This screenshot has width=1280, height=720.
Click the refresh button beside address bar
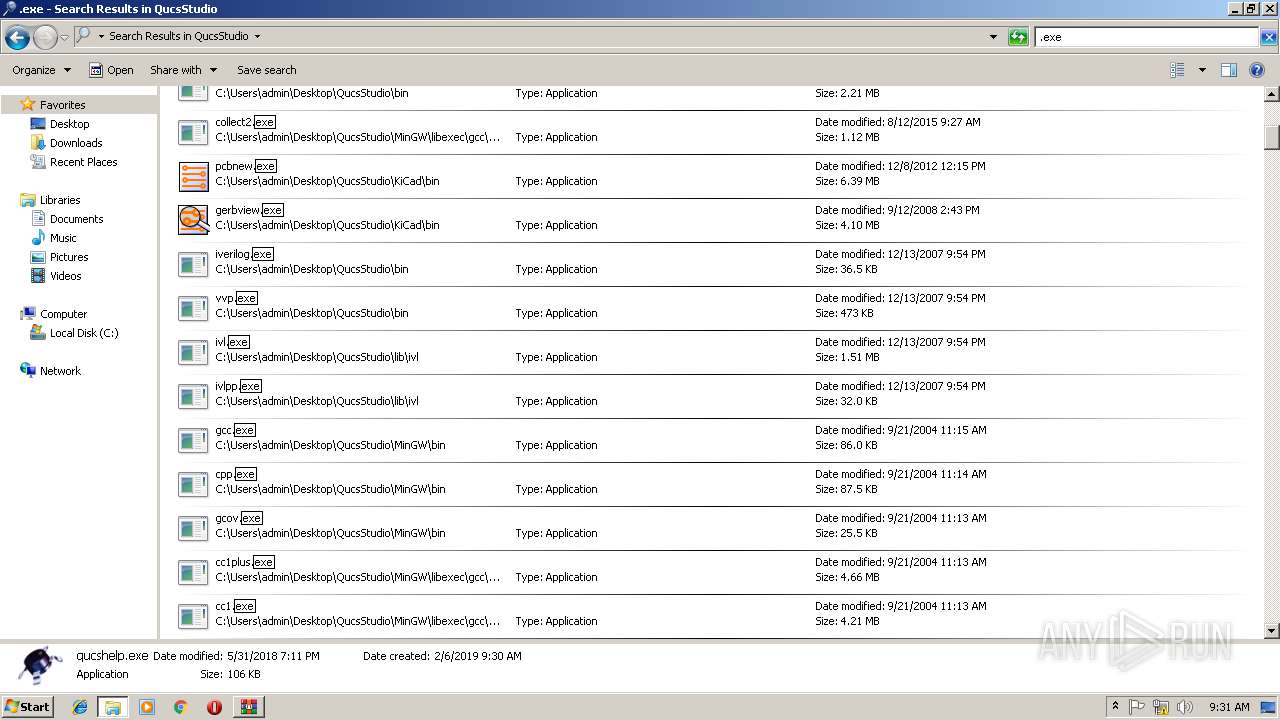pyautogui.click(x=1018, y=37)
